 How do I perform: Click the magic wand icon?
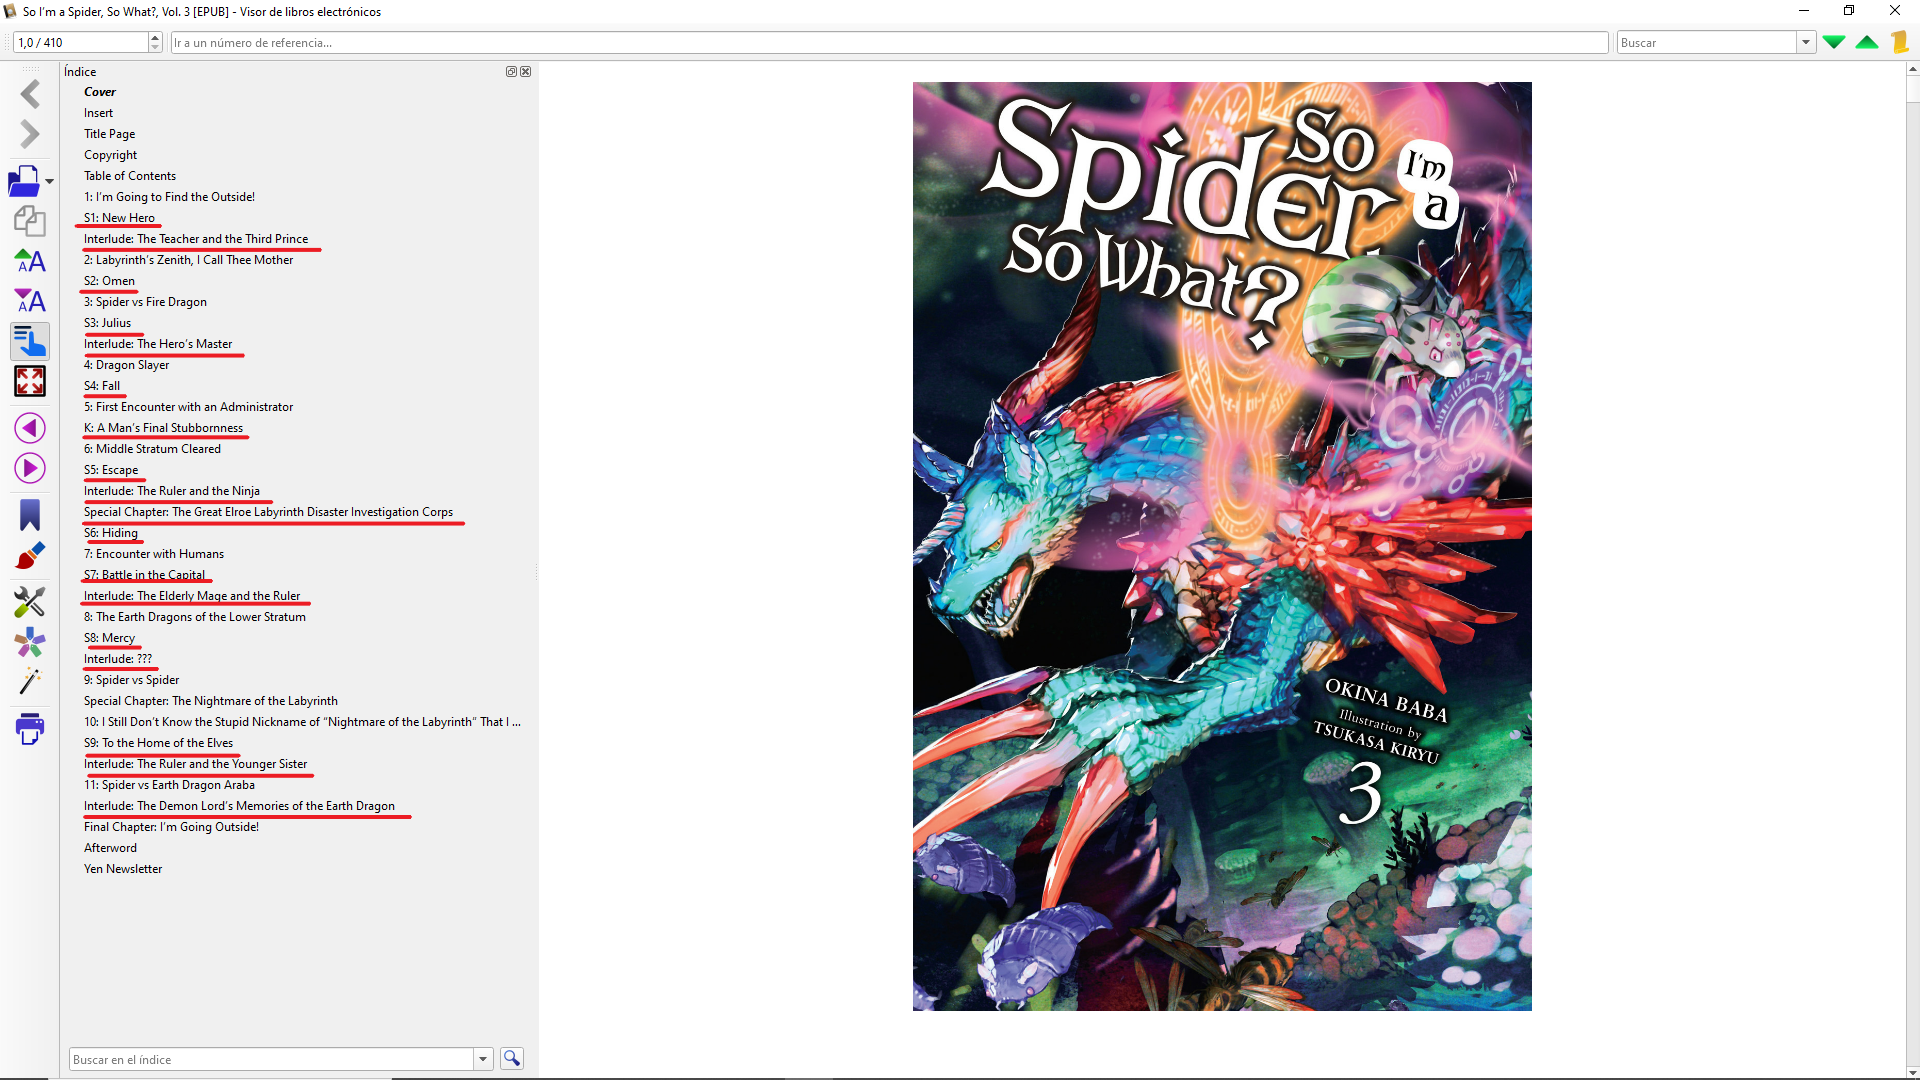30,682
